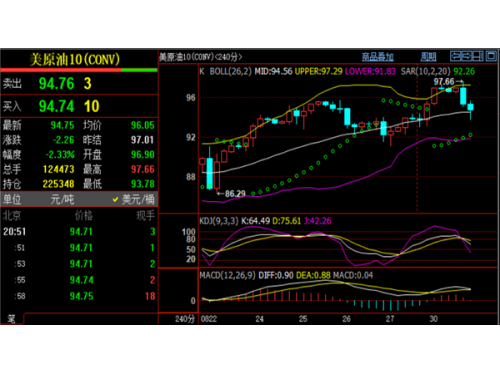Click the 240分 period label on time axis

click(185, 319)
